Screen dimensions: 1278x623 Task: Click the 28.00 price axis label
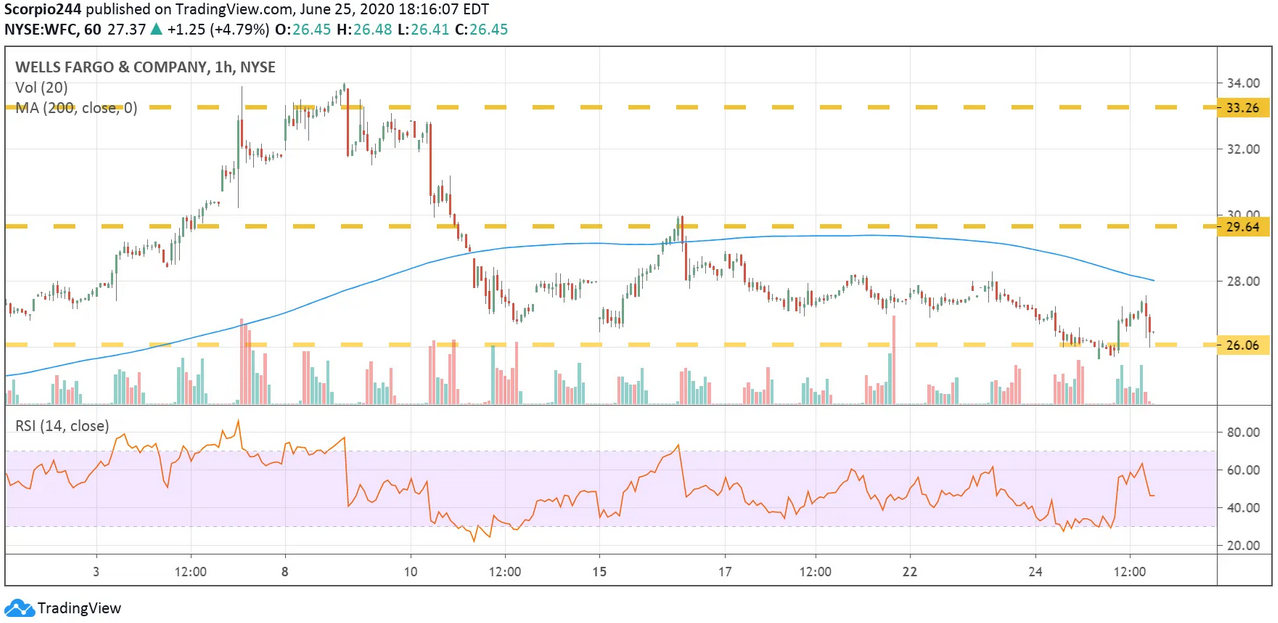1242,281
